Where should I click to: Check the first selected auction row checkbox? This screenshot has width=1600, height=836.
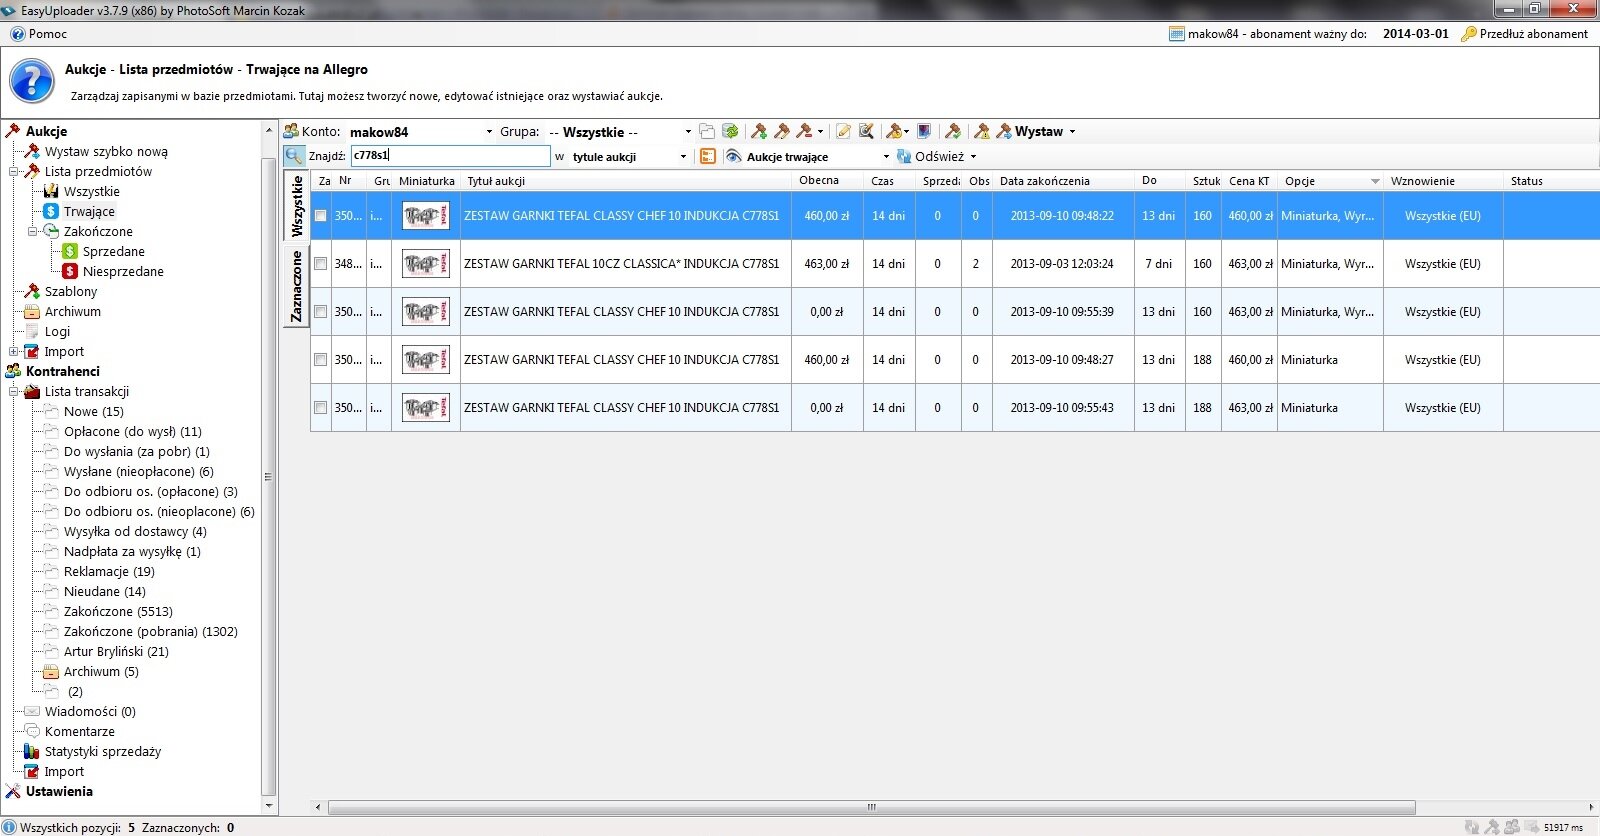pyautogui.click(x=321, y=216)
